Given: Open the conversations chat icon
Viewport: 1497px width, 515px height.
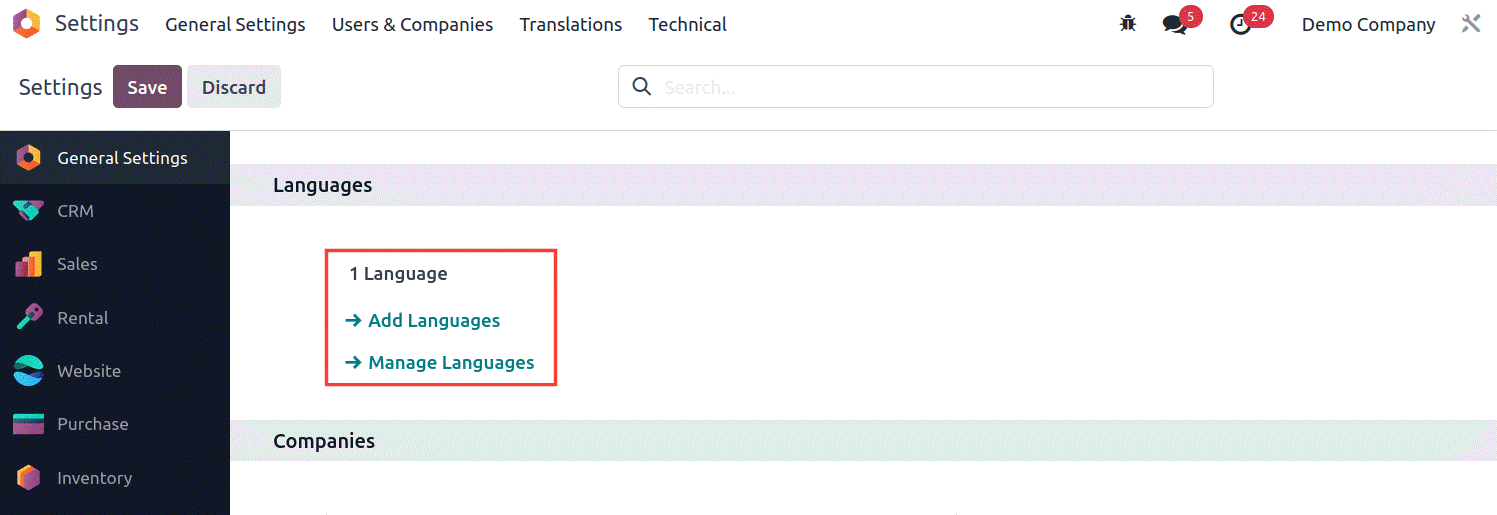Looking at the screenshot, I should 1175,25.
